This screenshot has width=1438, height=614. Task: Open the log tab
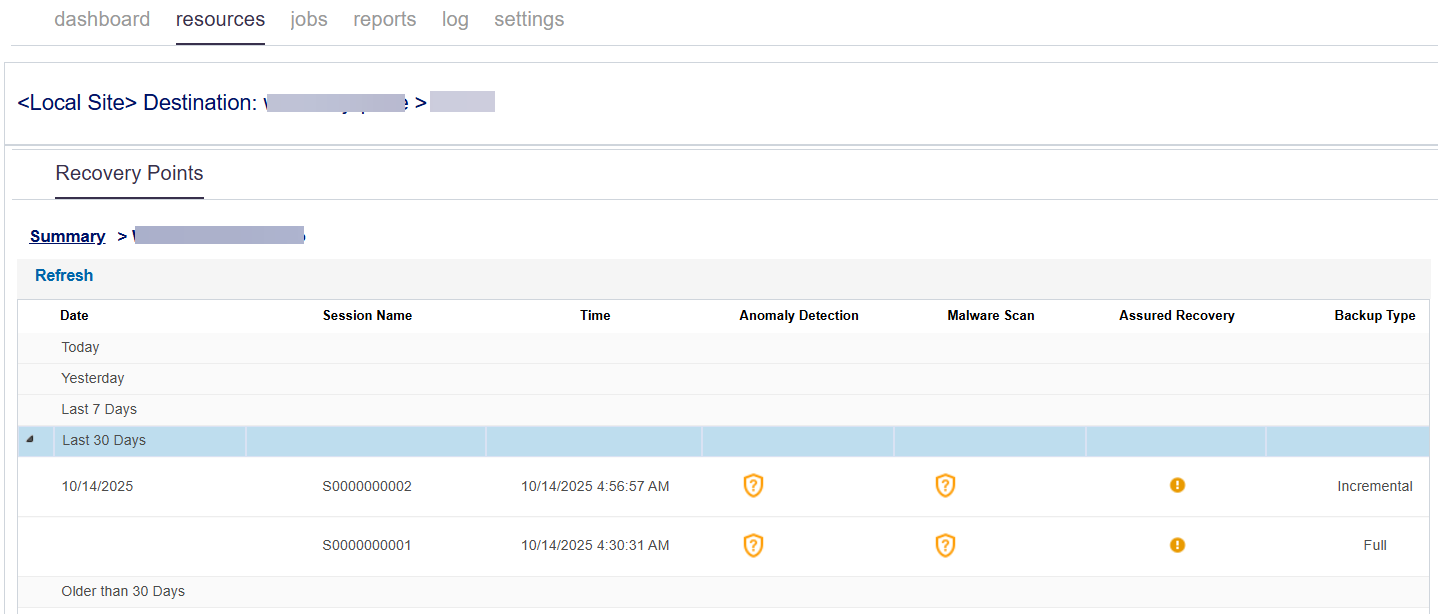(x=455, y=20)
